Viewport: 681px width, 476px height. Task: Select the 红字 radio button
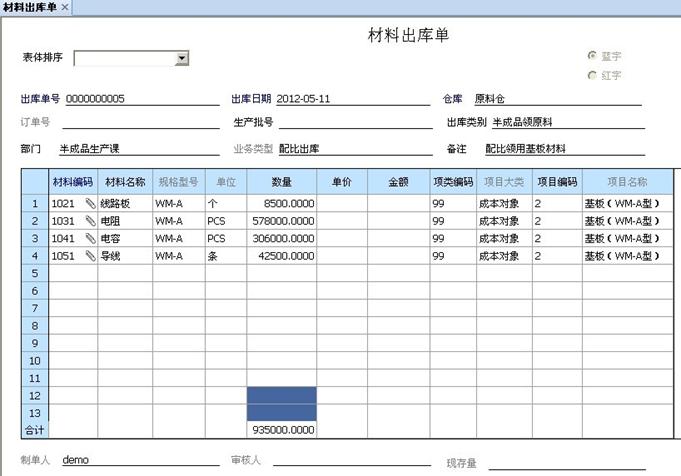click(x=592, y=75)
